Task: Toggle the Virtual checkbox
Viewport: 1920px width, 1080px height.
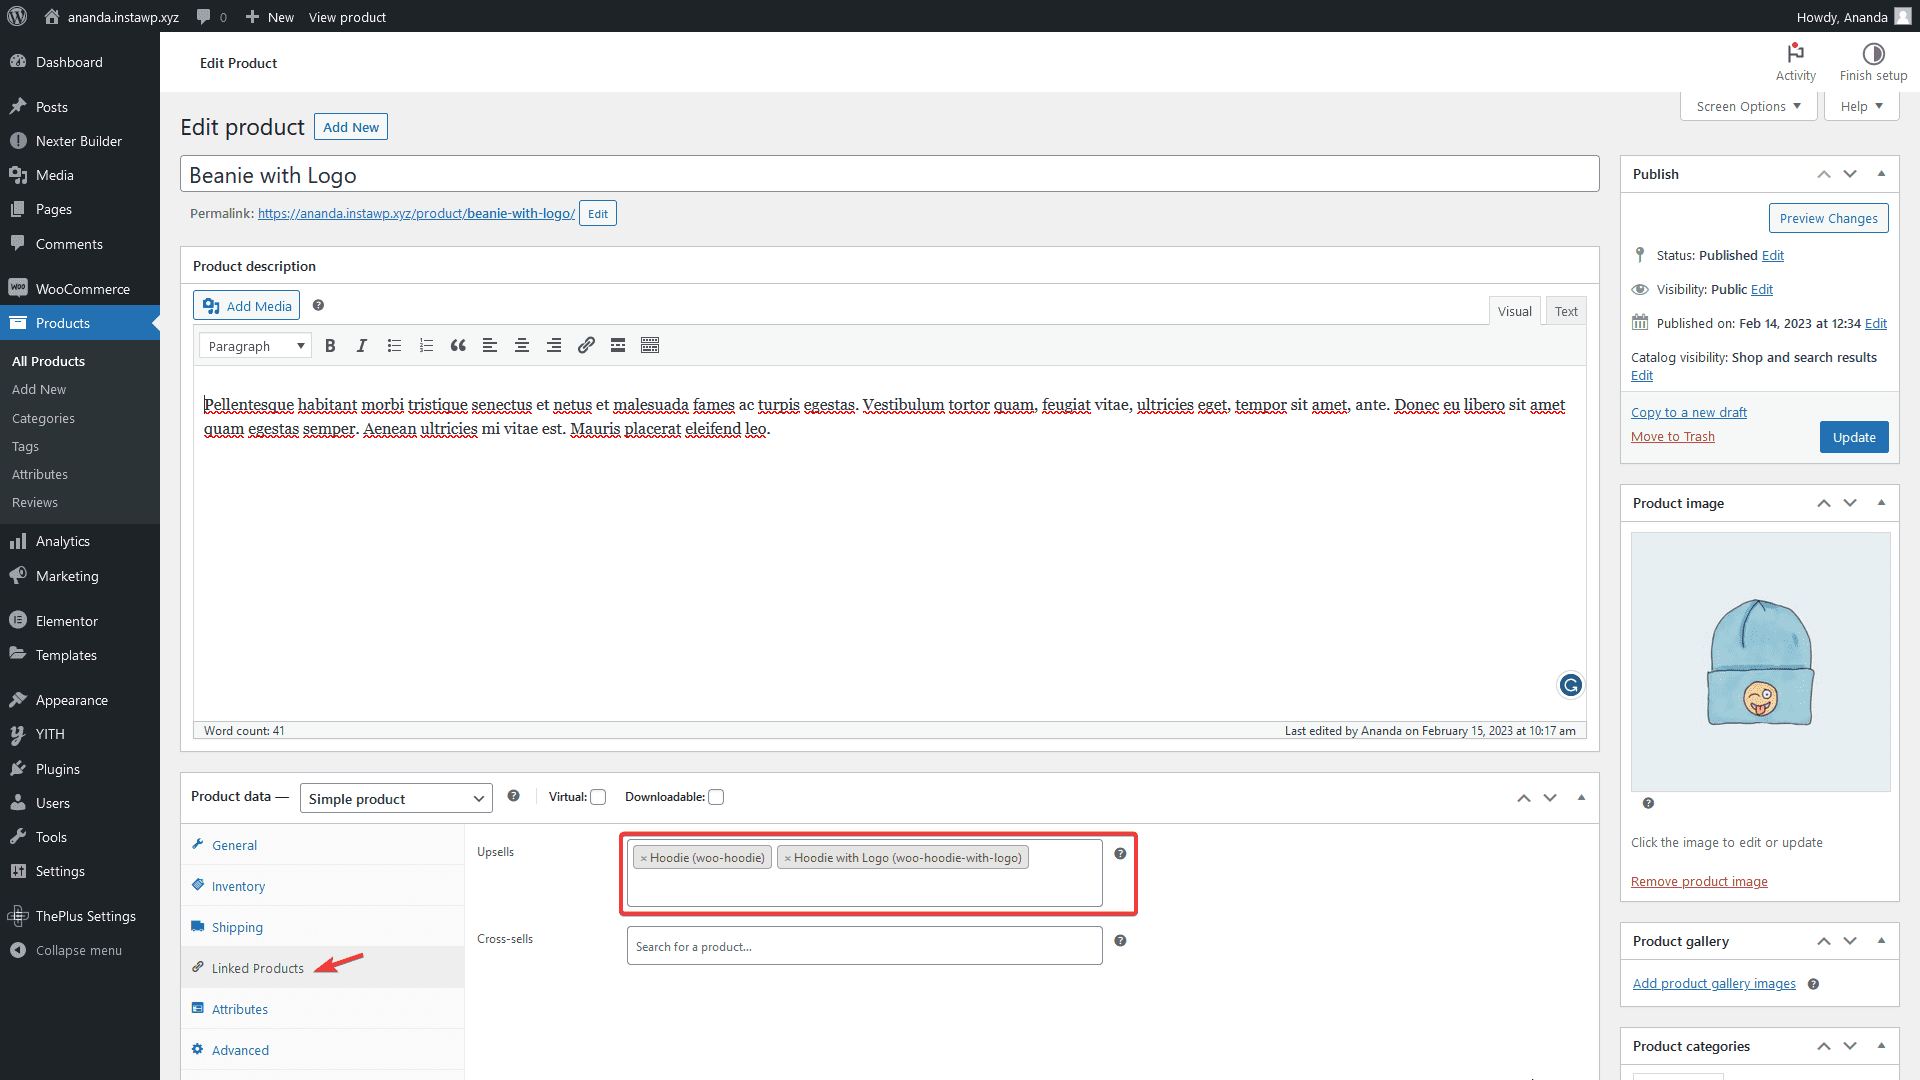Action: point(598,797)
